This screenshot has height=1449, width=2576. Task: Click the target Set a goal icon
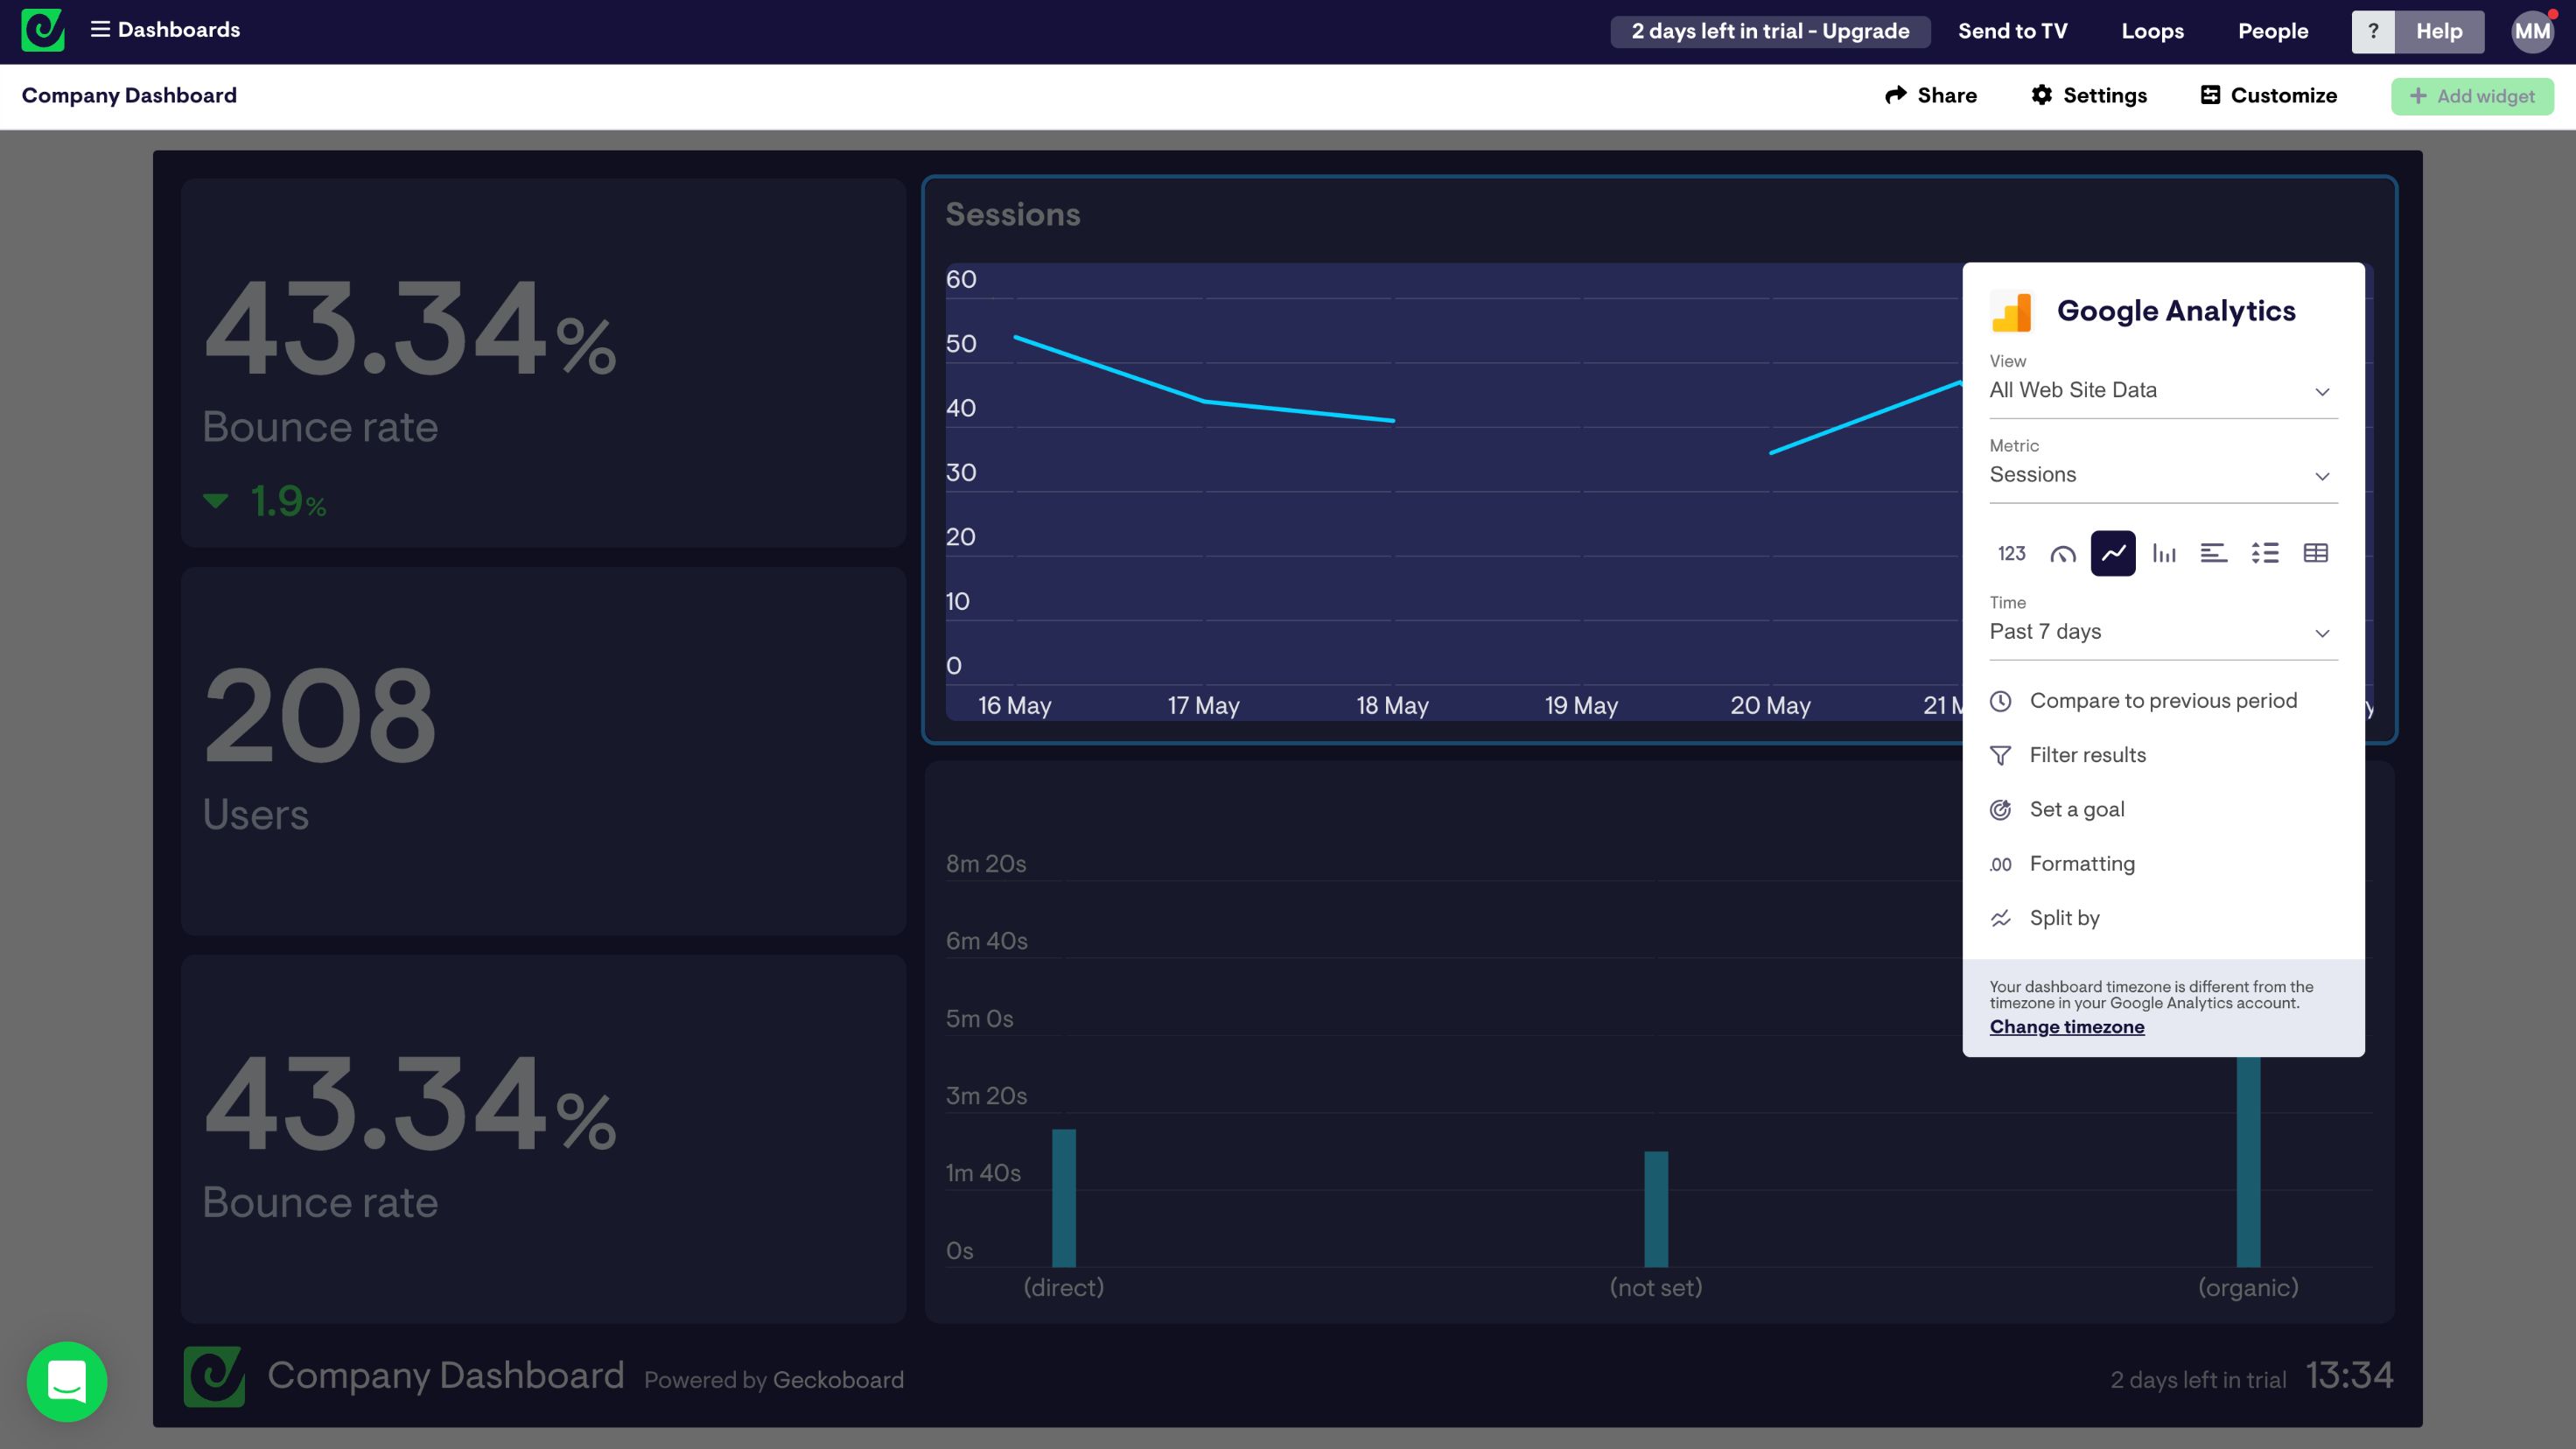tap(2001, 810)
